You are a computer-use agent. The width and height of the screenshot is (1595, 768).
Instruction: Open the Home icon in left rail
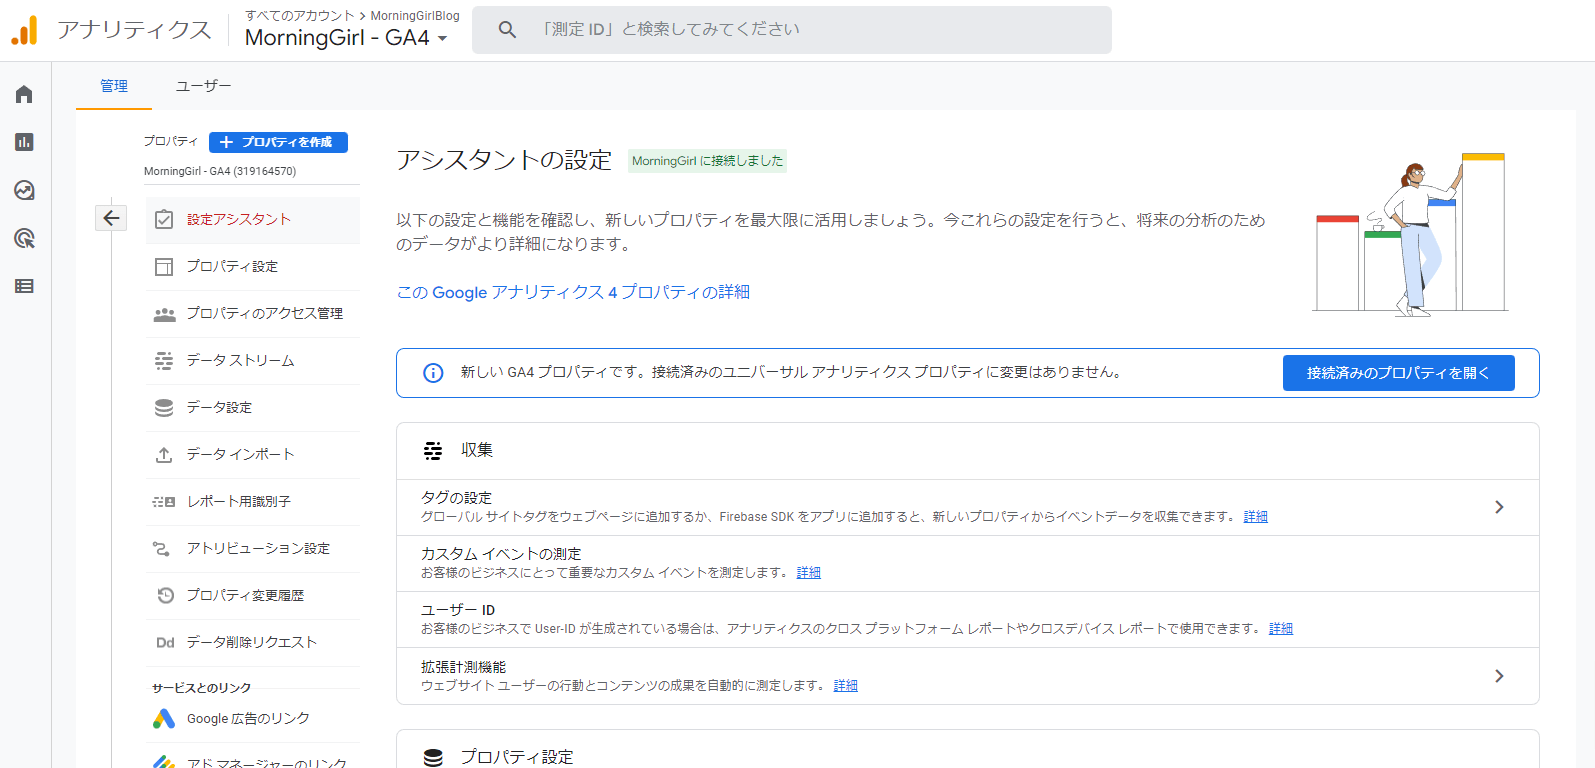tap(24, 94)
